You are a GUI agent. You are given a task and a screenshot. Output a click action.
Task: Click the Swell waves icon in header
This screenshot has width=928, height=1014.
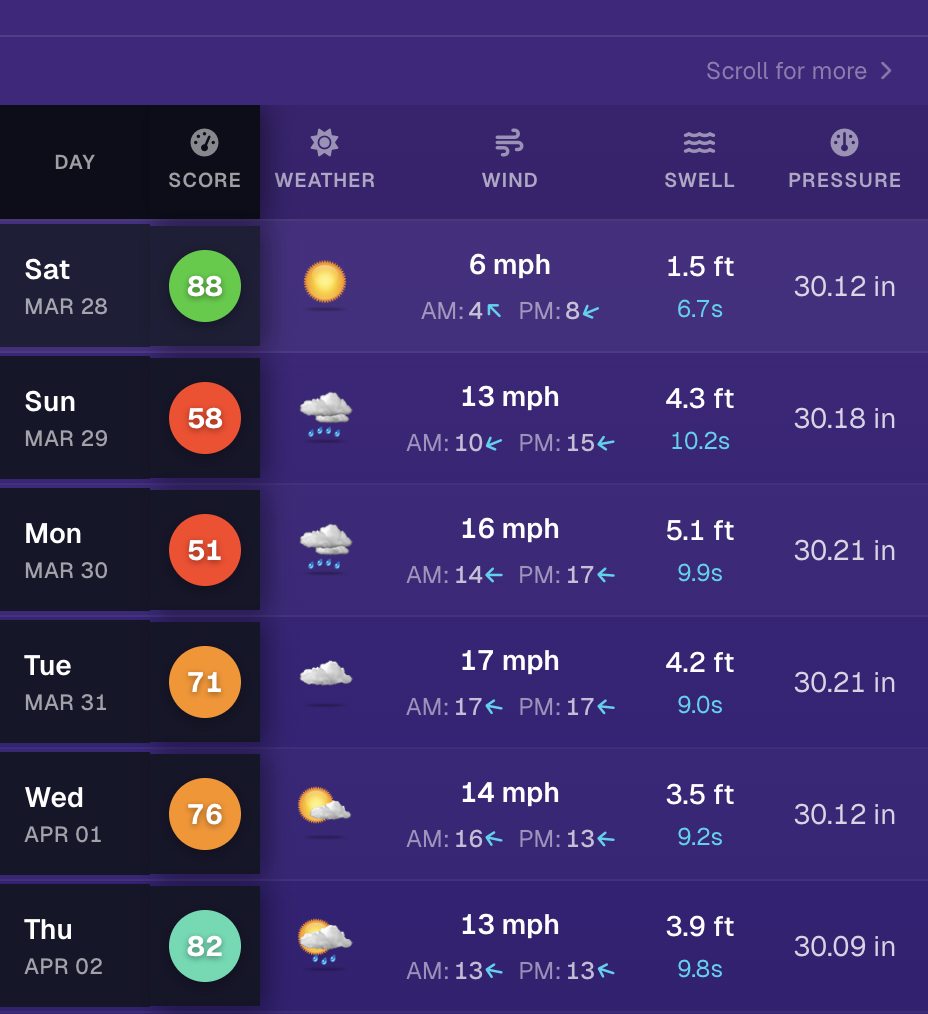(699, 141)
